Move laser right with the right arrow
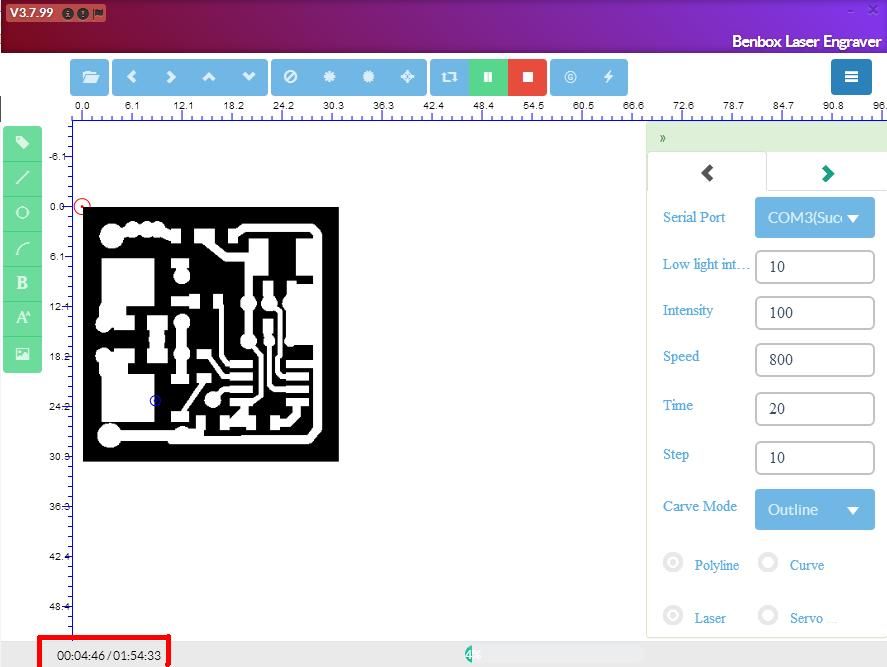The height and width of the screenshot is (667, 887). coord(171,77)
